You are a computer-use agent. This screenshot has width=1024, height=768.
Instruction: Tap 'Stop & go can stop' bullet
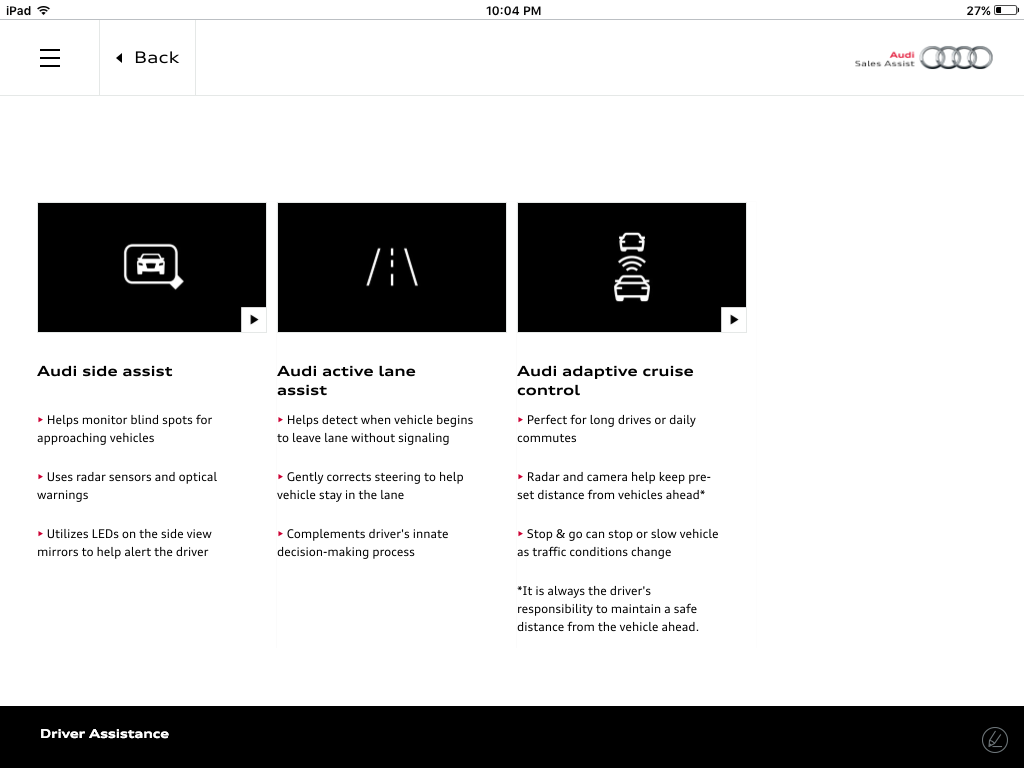pyautogui.click(x=618, y=542)
